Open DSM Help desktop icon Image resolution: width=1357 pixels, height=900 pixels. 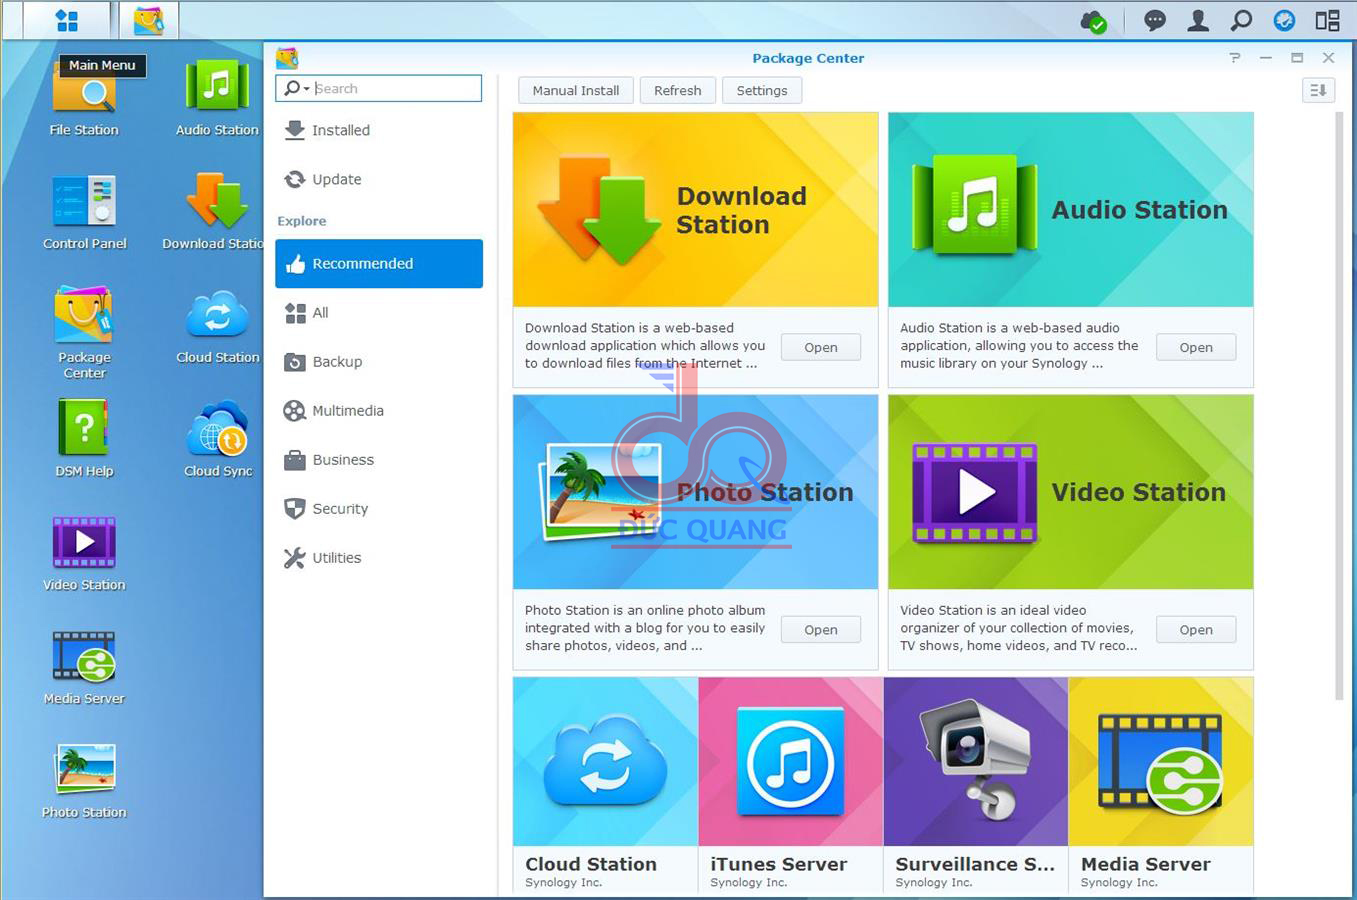pyautogui.click(x=84, y=439)
